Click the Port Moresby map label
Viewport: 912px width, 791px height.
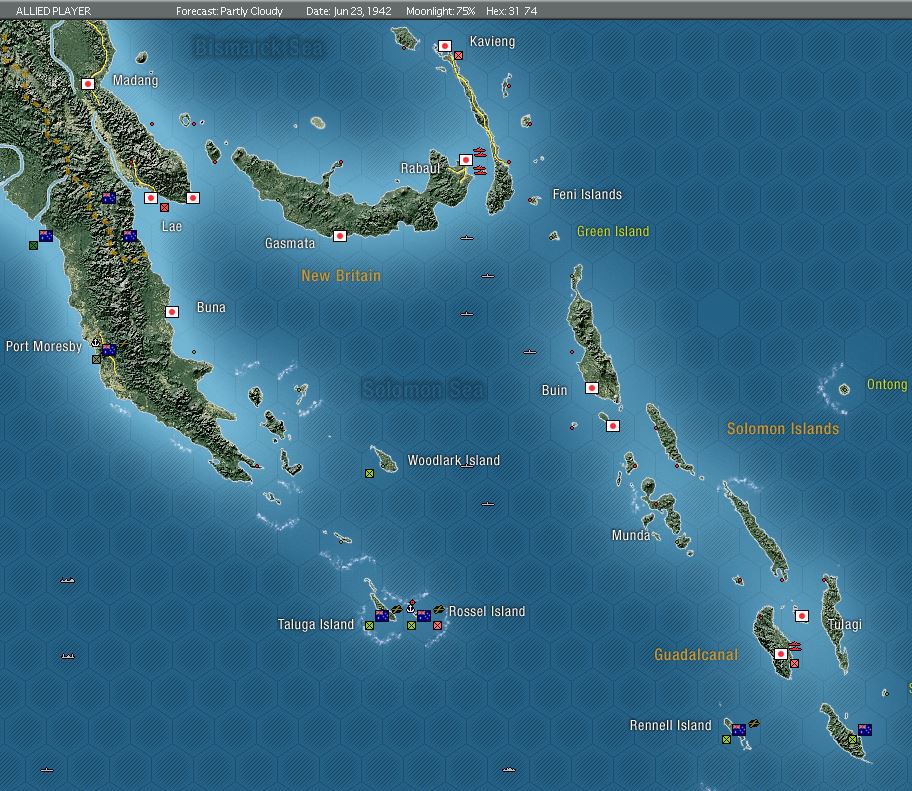pos(44,347)
